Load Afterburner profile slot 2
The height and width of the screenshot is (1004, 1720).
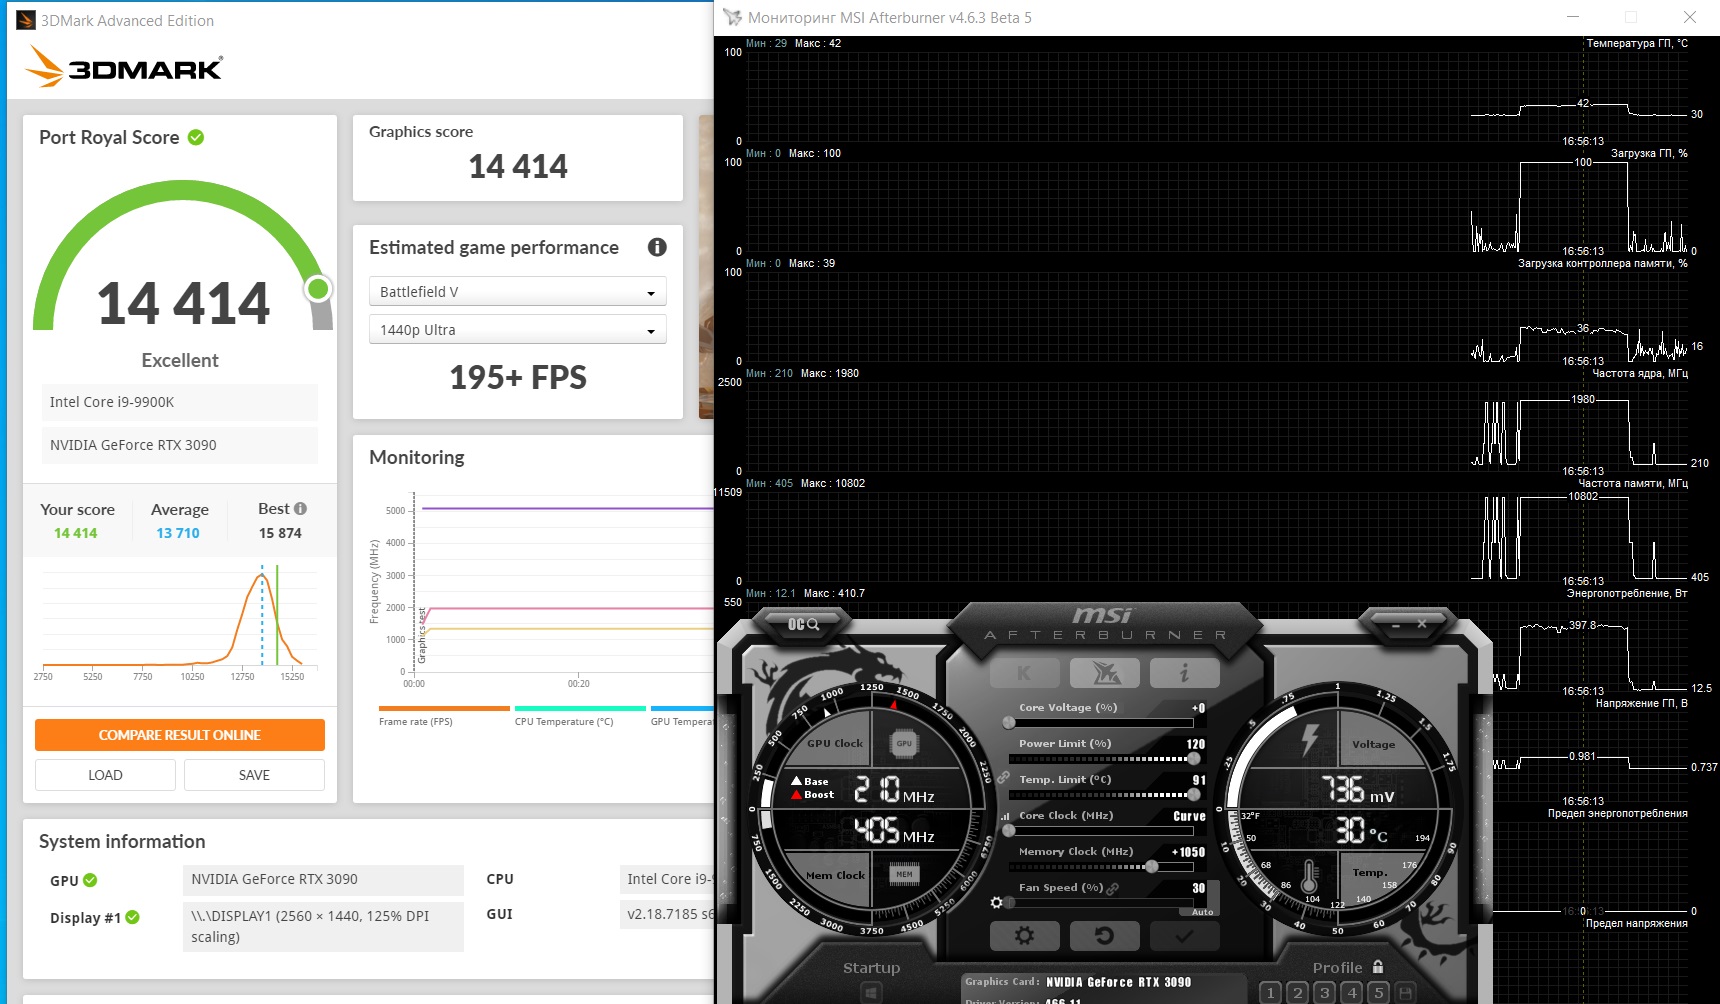pyautogui.click(x=1297, y=992)
